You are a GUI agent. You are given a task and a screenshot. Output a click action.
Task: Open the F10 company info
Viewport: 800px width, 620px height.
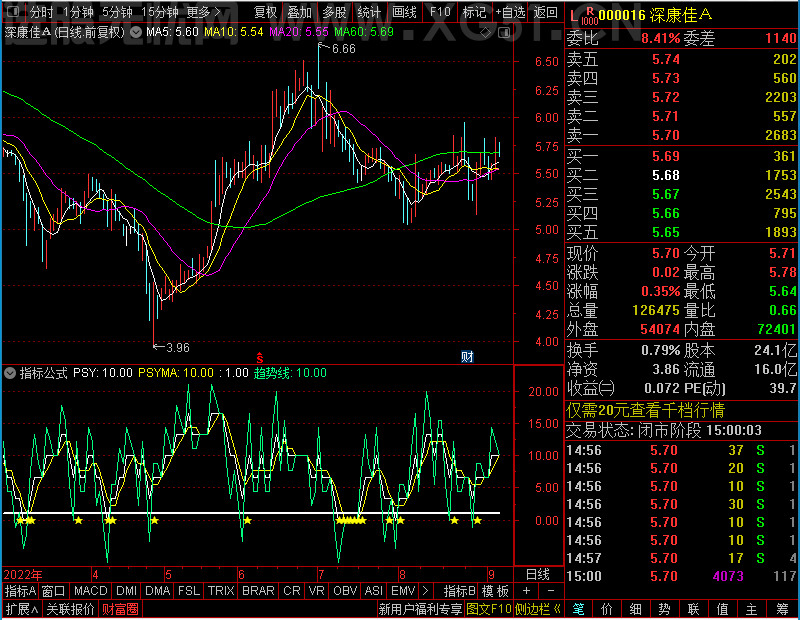coord(440,12)
